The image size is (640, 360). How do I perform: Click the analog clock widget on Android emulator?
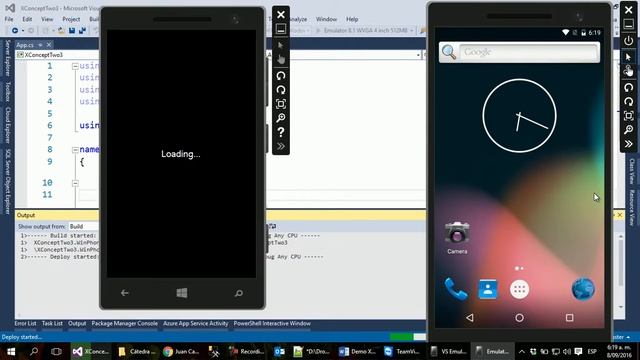pos(519,116)
